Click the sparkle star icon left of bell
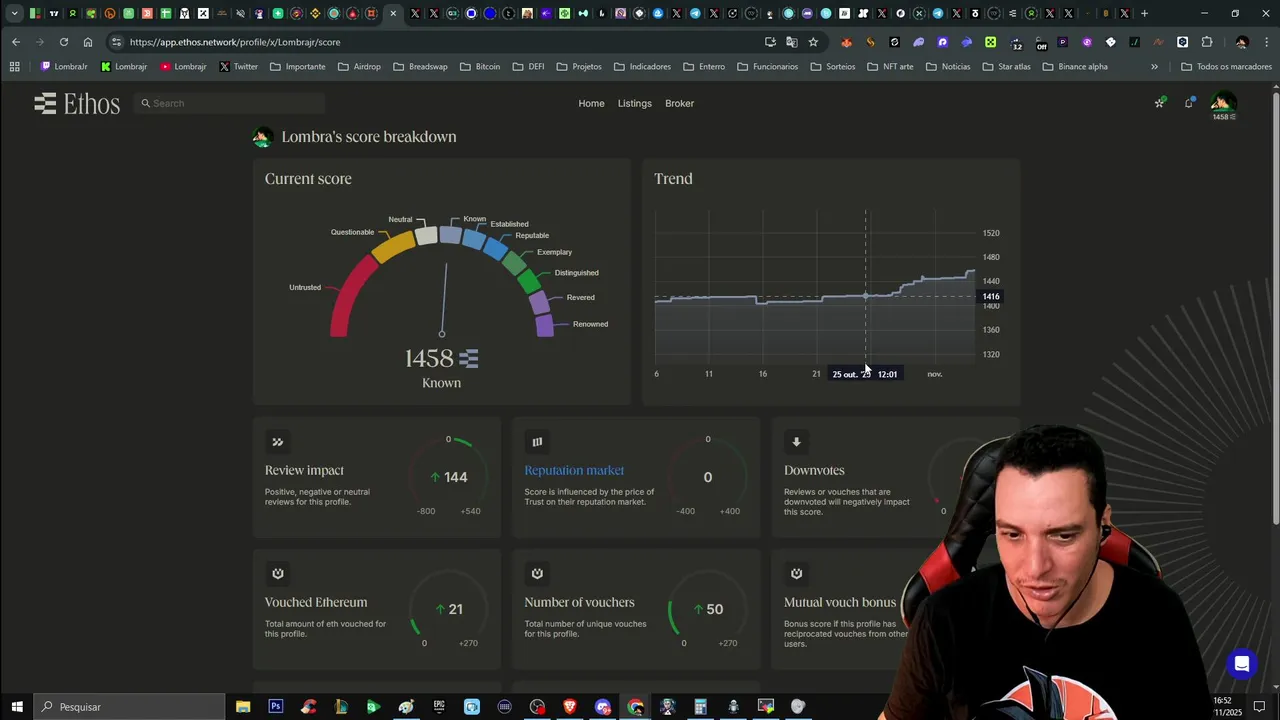 pos(1160,102)
